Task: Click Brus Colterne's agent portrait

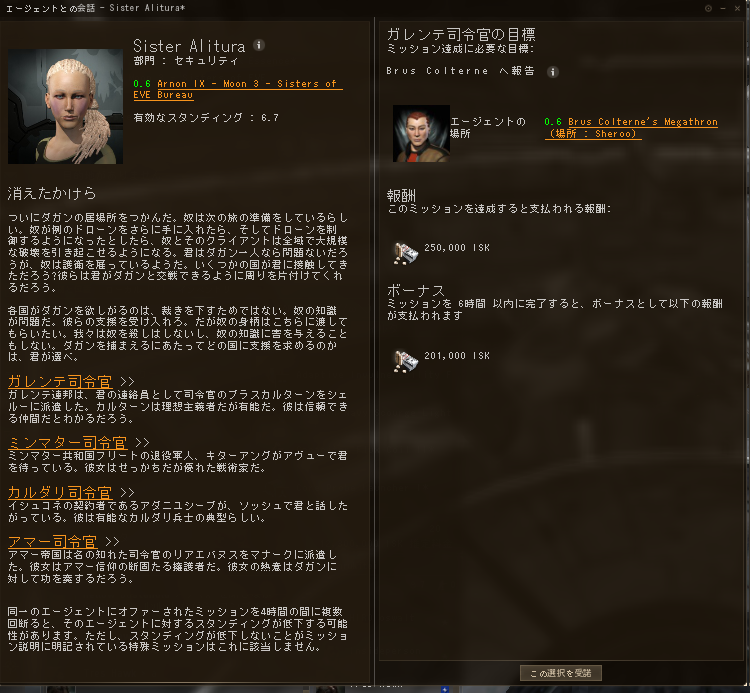Action: tap(421, 133)
